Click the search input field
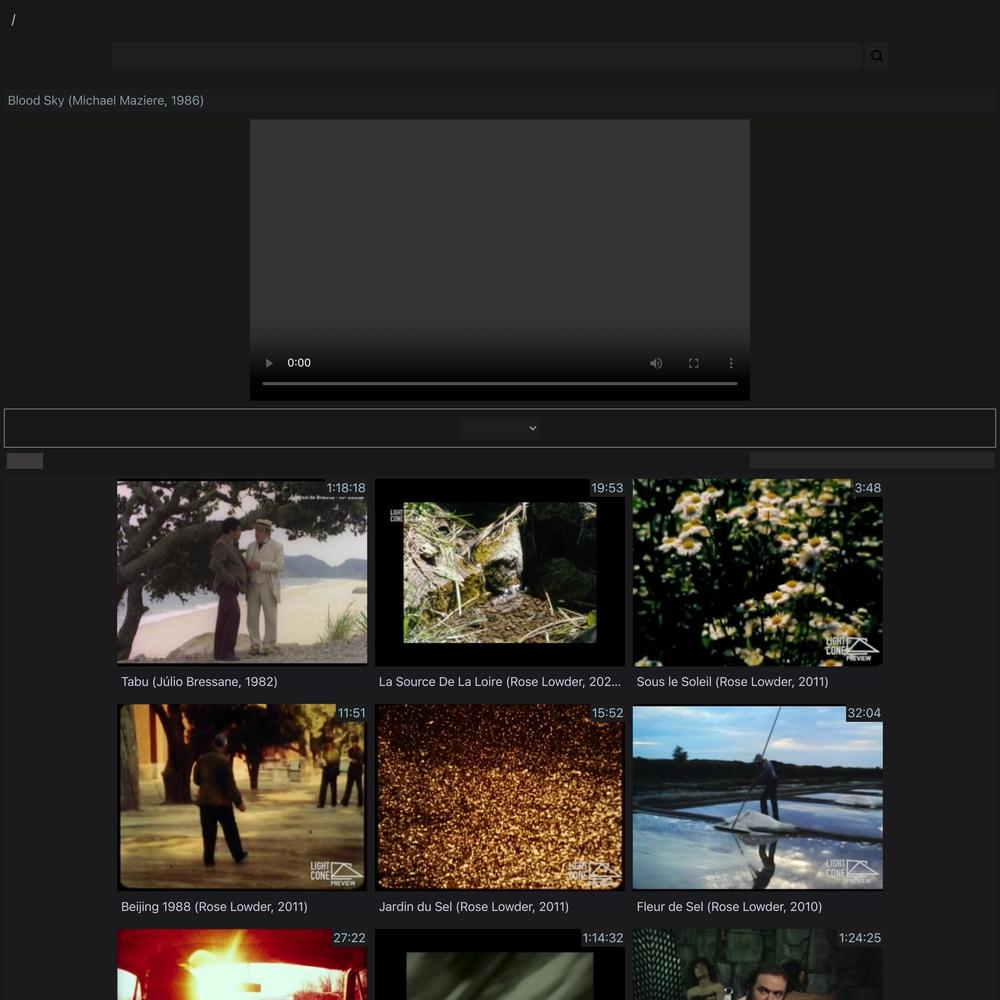 click(487, 56)
